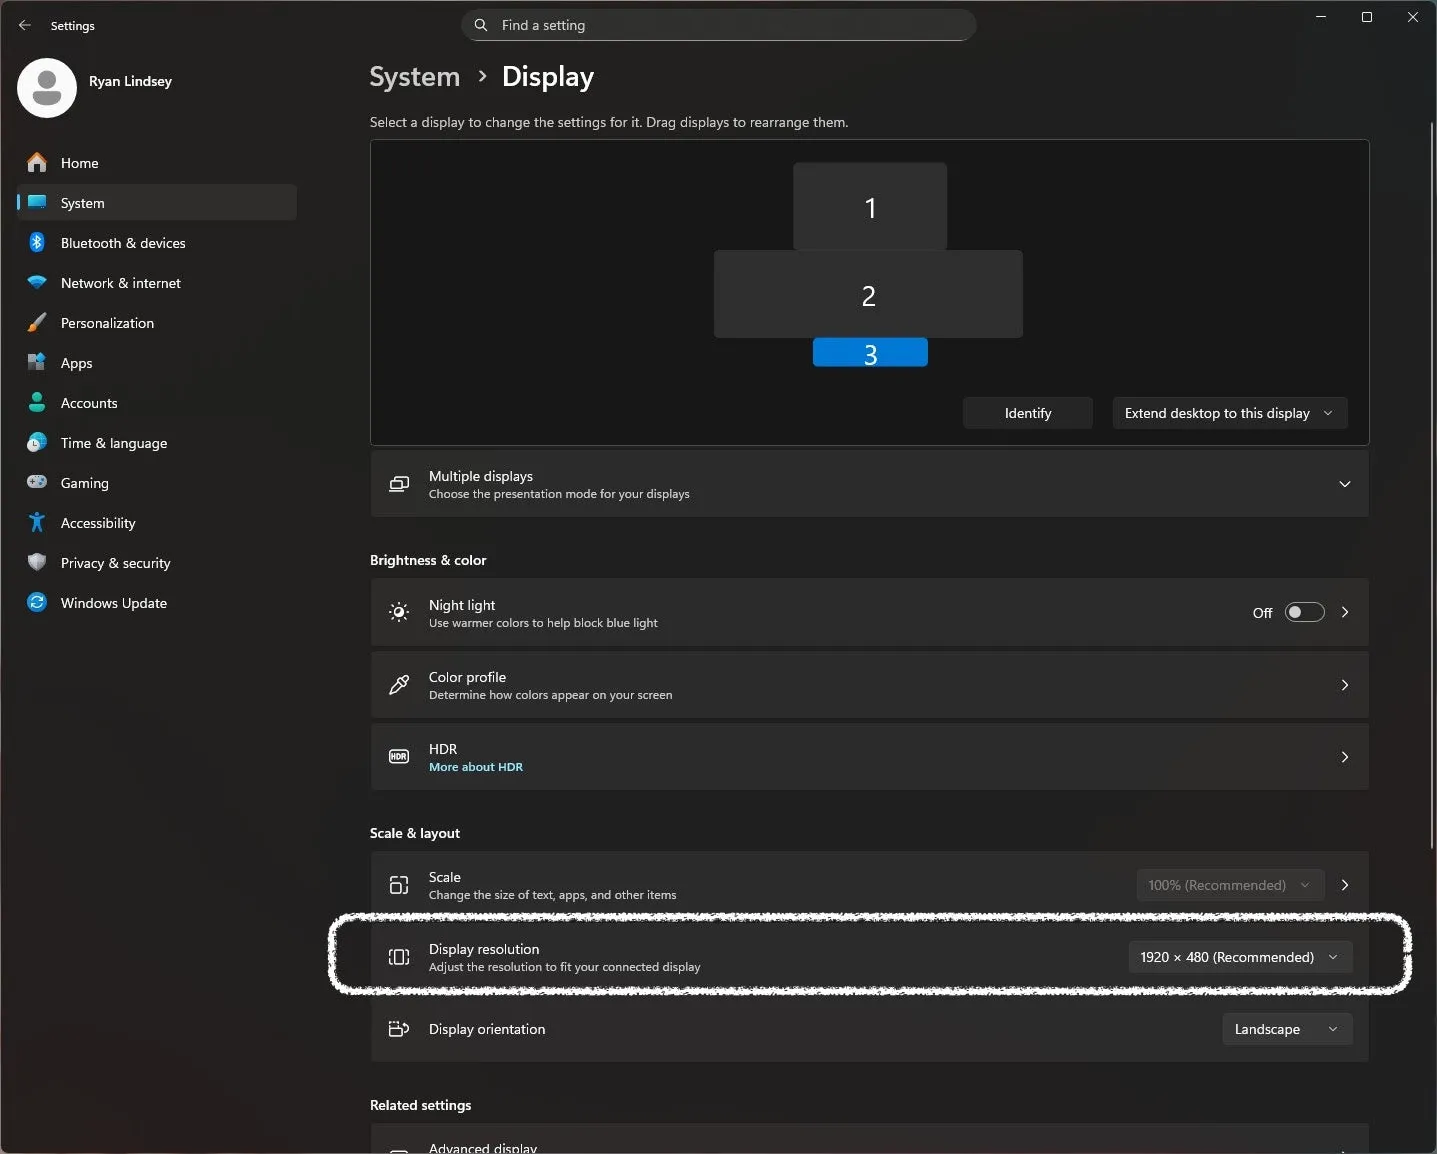Click the Scale icon
The image size is (1437, 1154).
pyautogui.click(x=399, y=885)
